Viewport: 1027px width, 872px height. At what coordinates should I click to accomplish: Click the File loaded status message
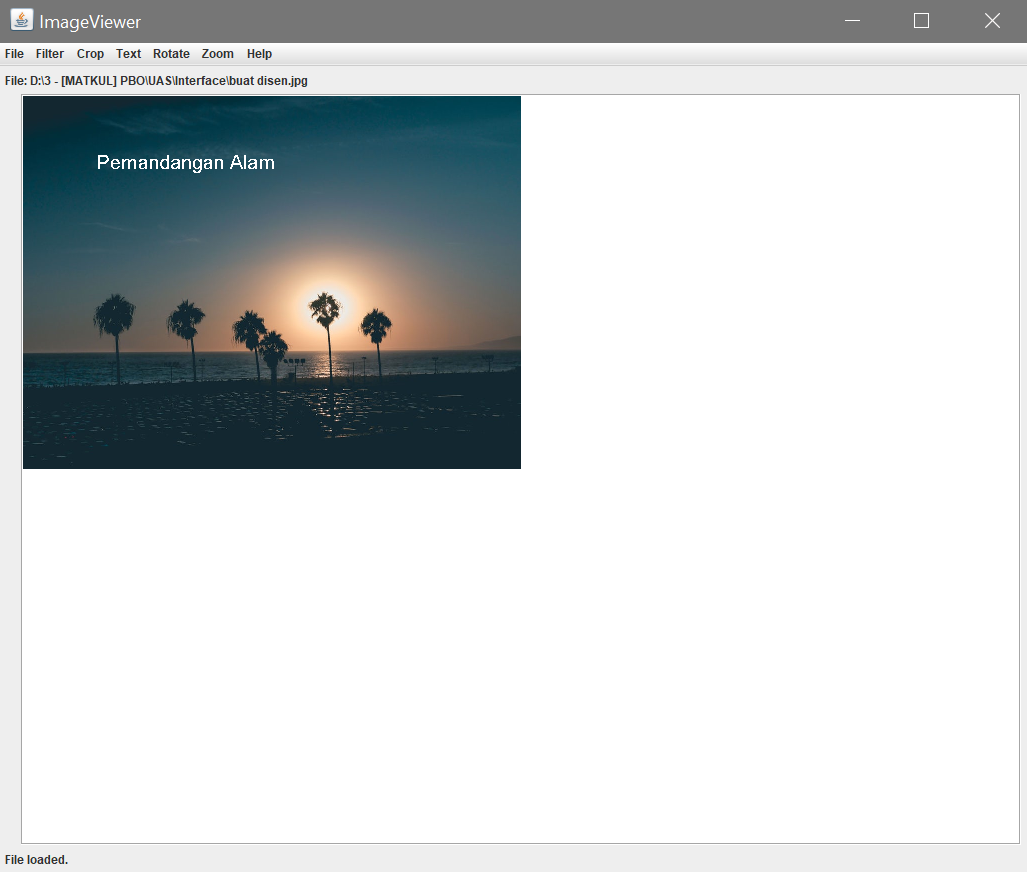[x=34, y=859]
